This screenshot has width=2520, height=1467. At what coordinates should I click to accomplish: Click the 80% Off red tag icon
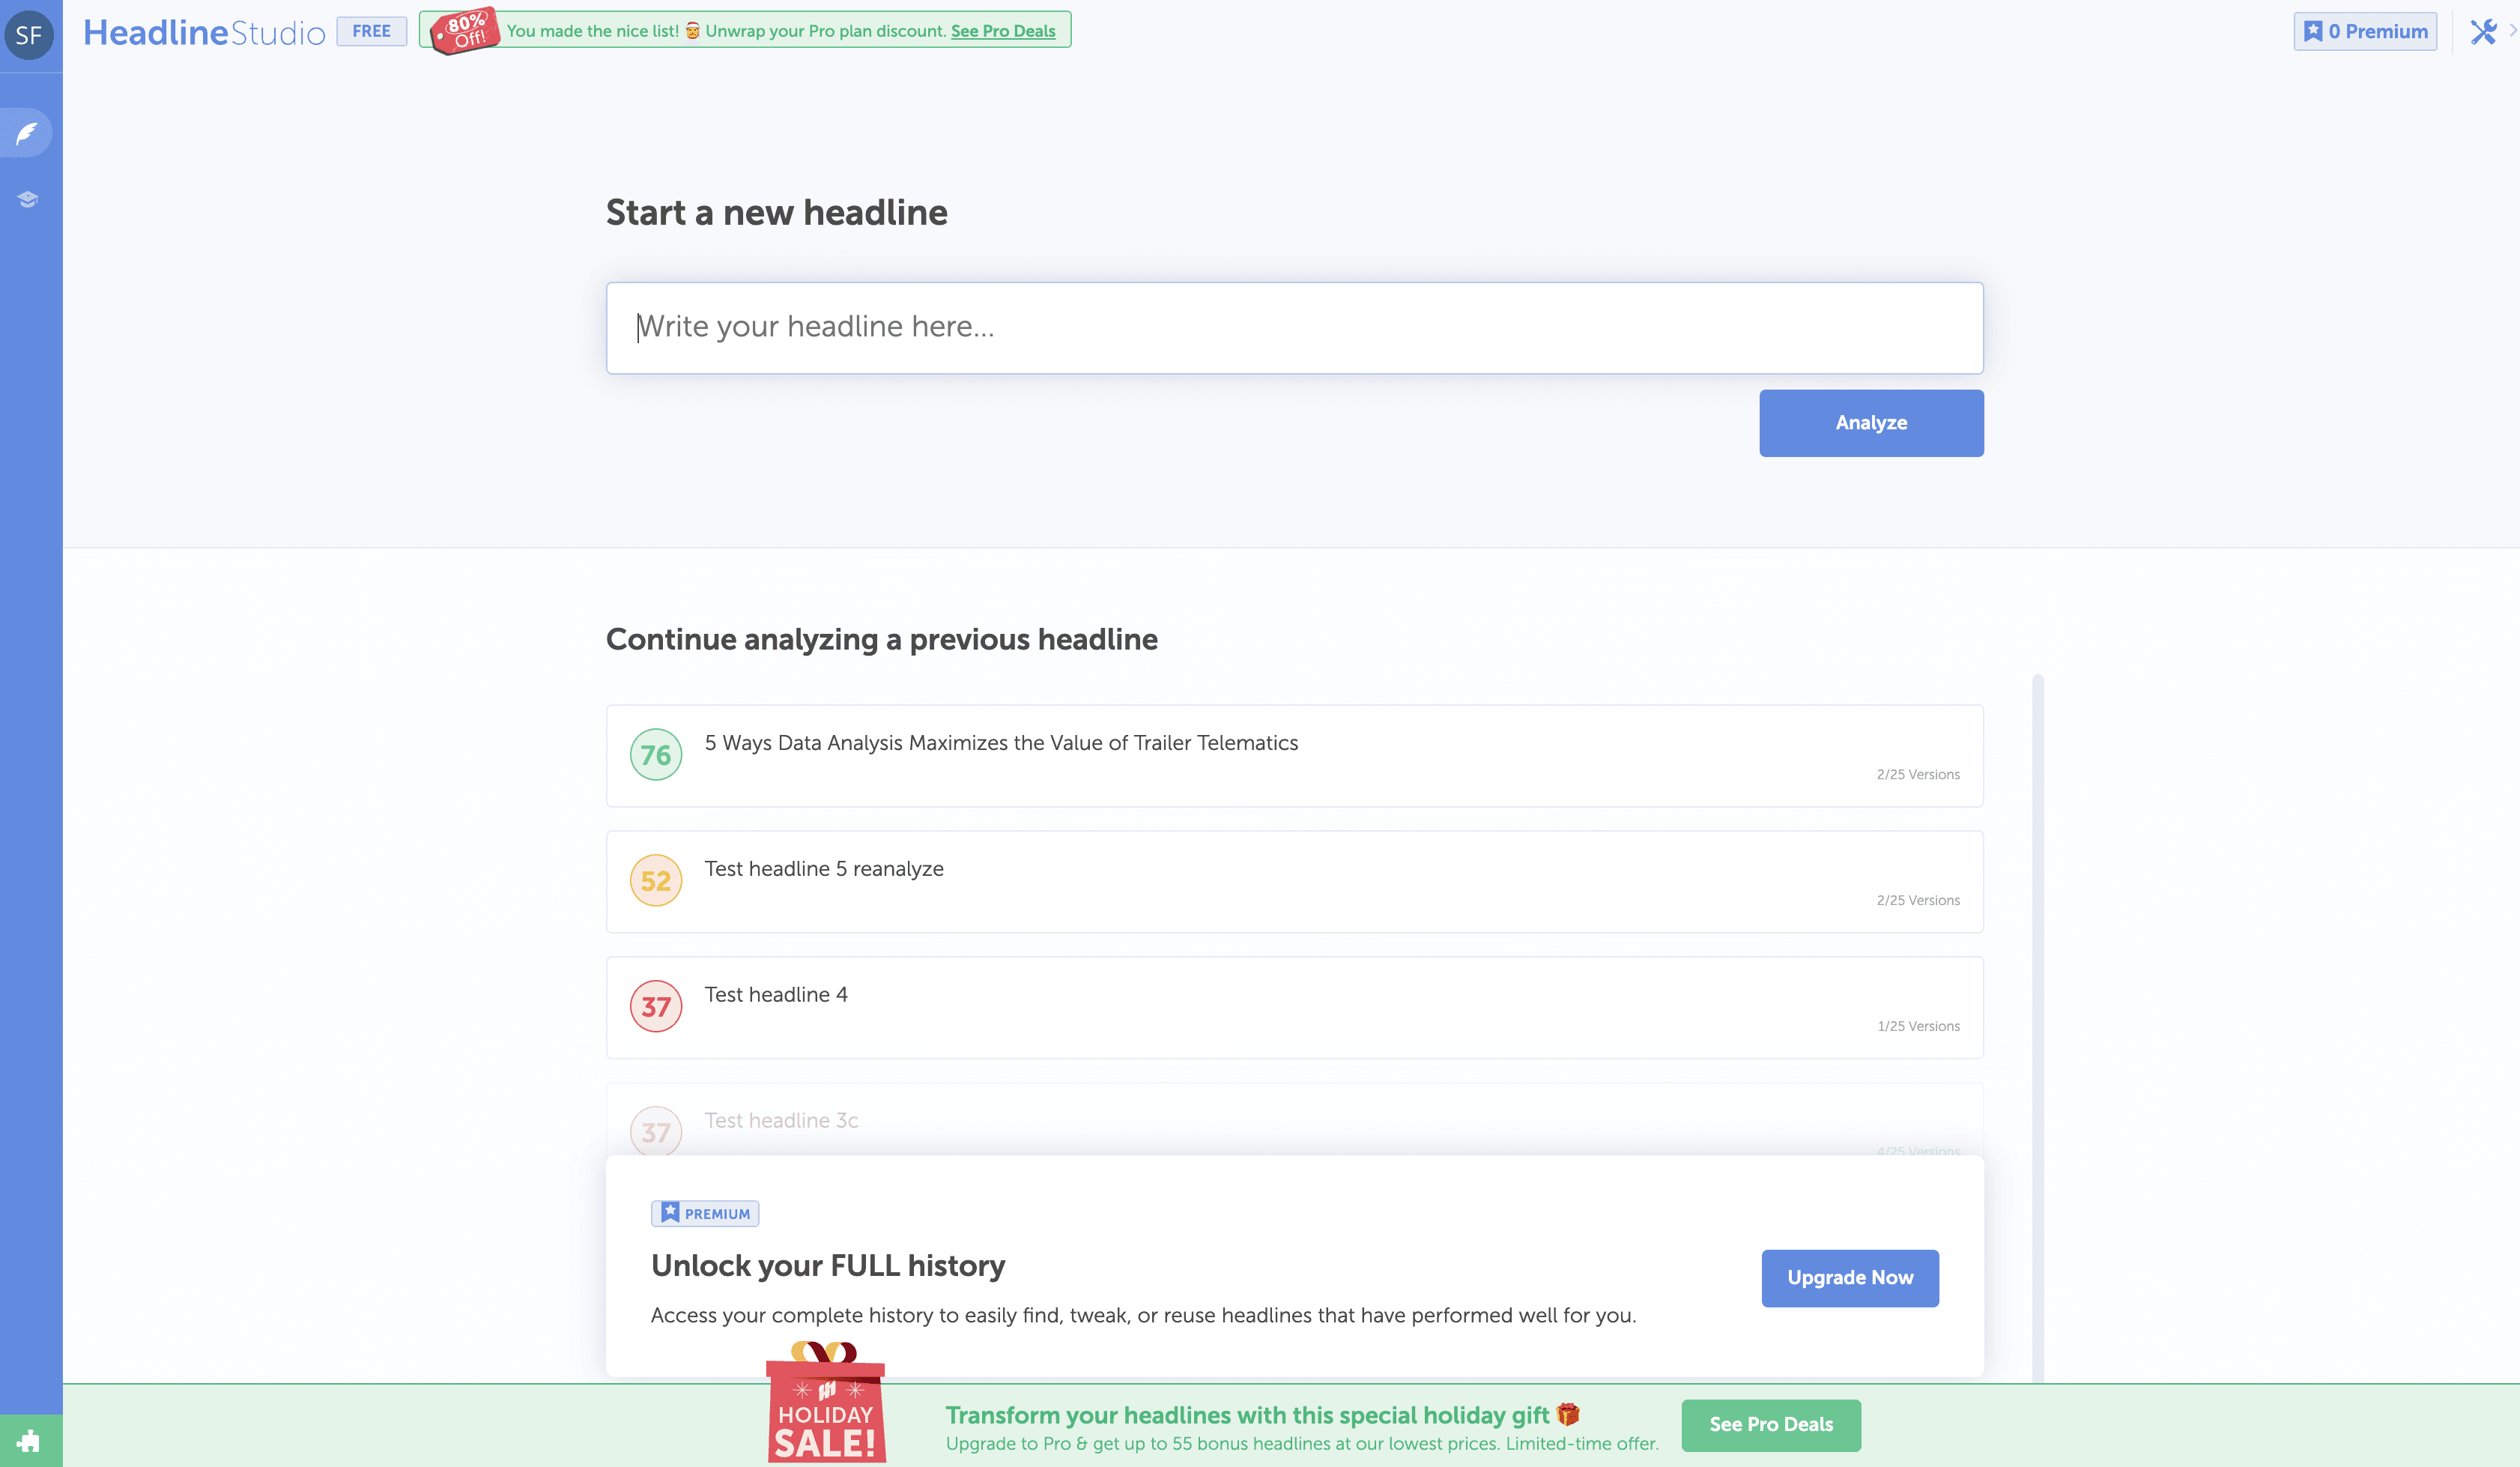point(464,31)
